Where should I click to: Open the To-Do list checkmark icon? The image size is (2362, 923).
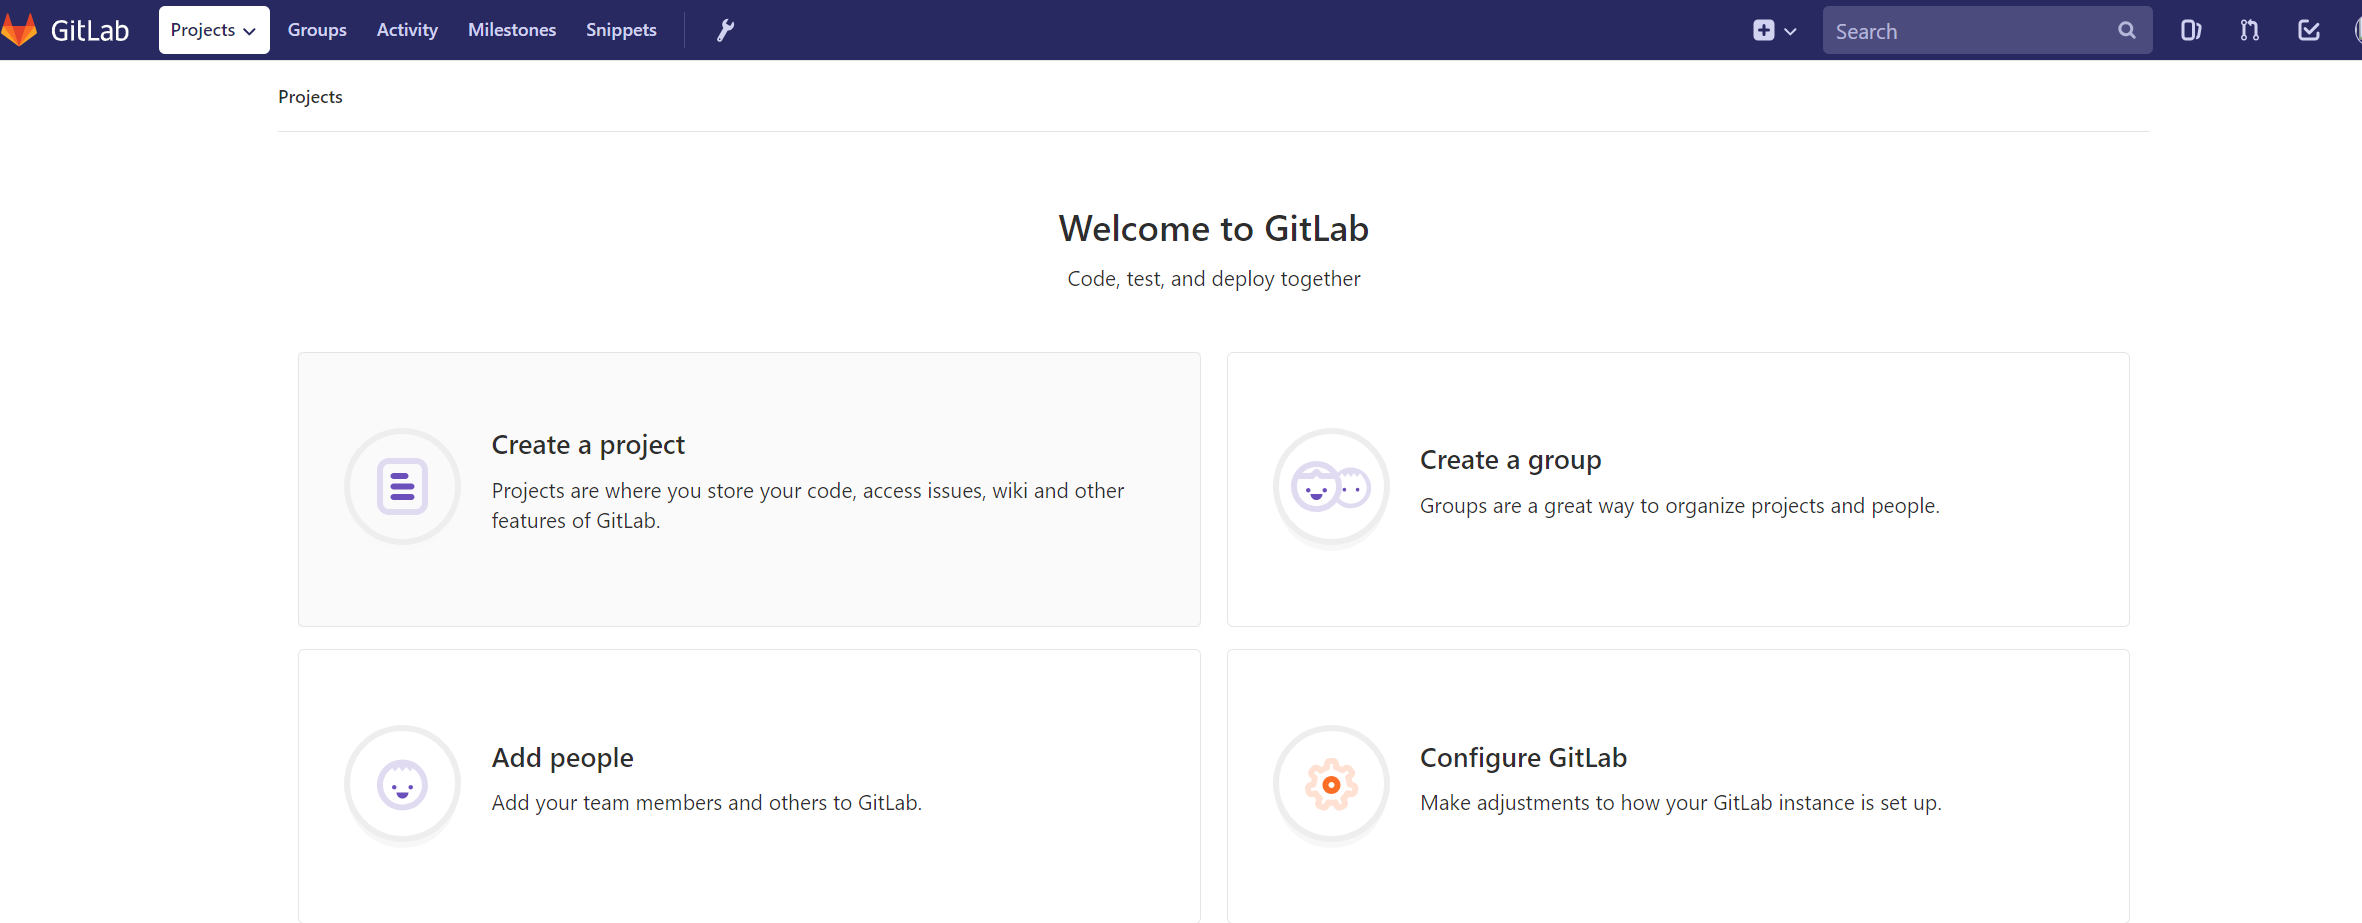pos(2308,30)
